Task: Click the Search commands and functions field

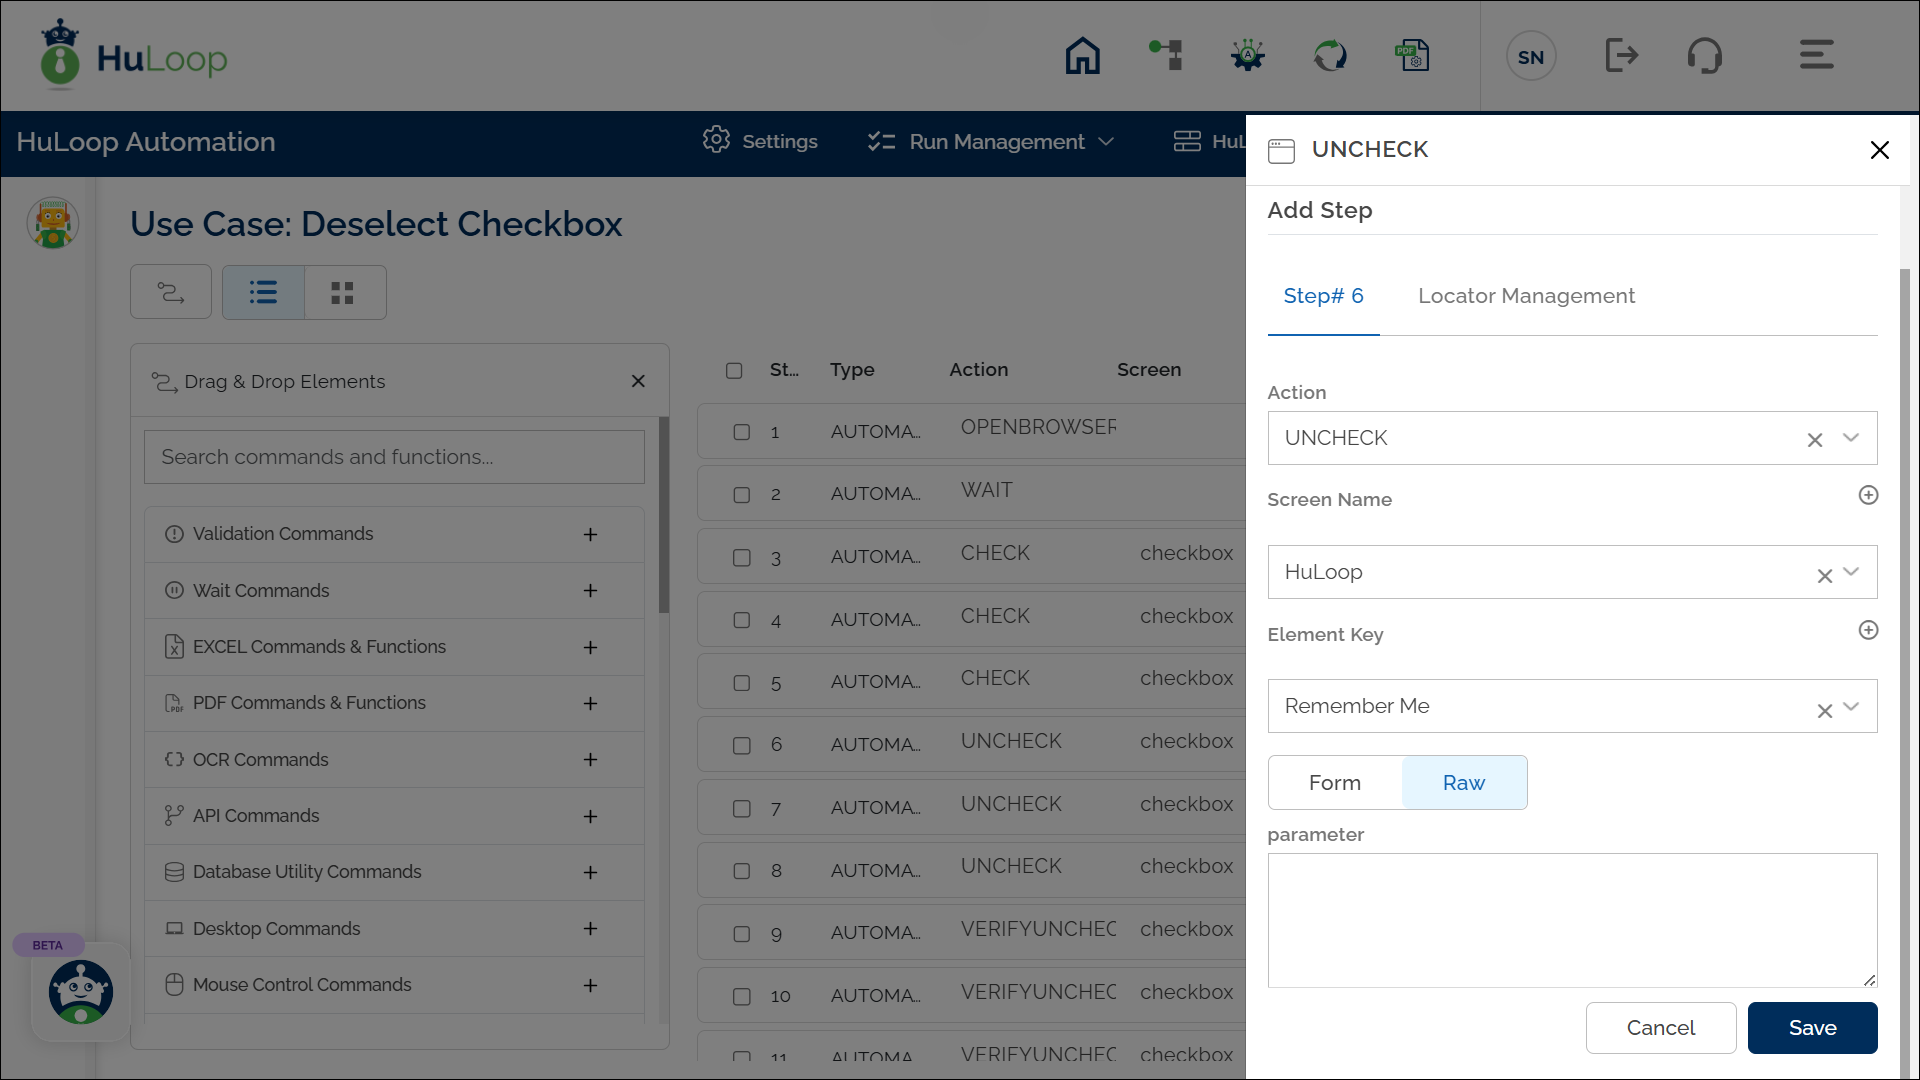Action: coord(394,457)
